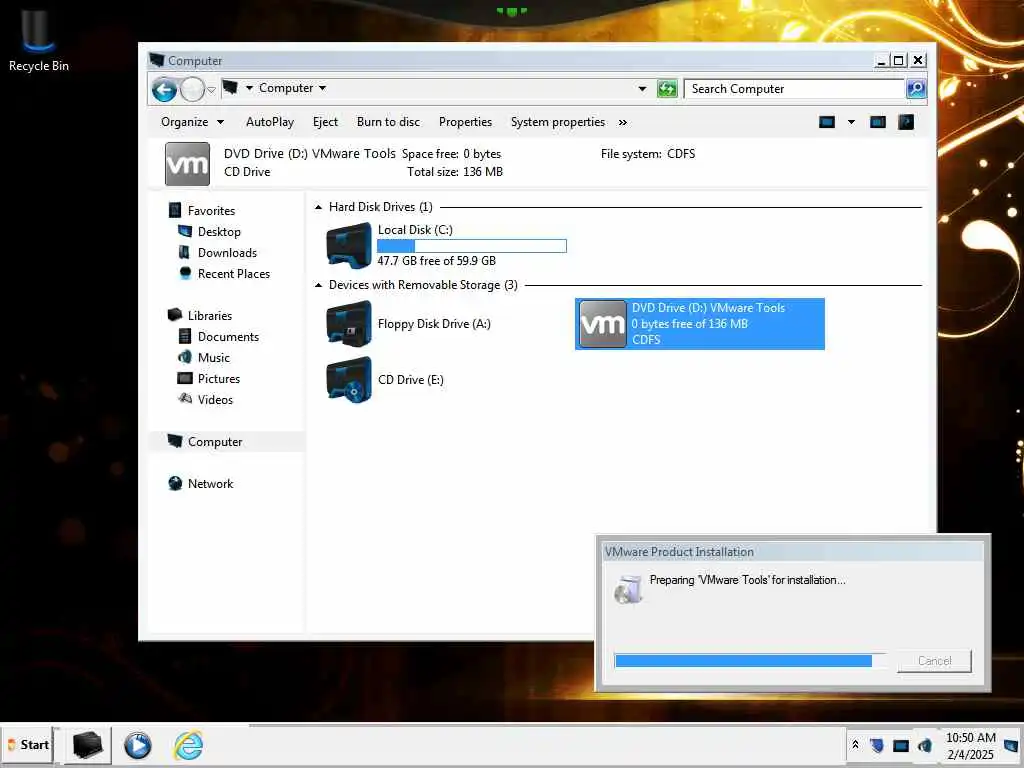Open the explorer icon pinned on taskbar
Viewport: 1024px width, 768px height.
pyautogui.click(x=88, y=745)
